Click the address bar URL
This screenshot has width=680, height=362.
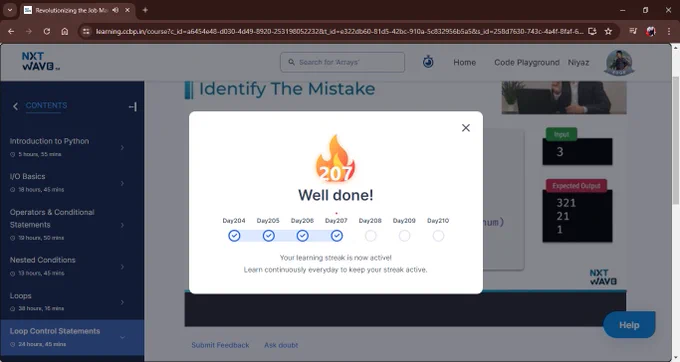(x=340, y=31)
